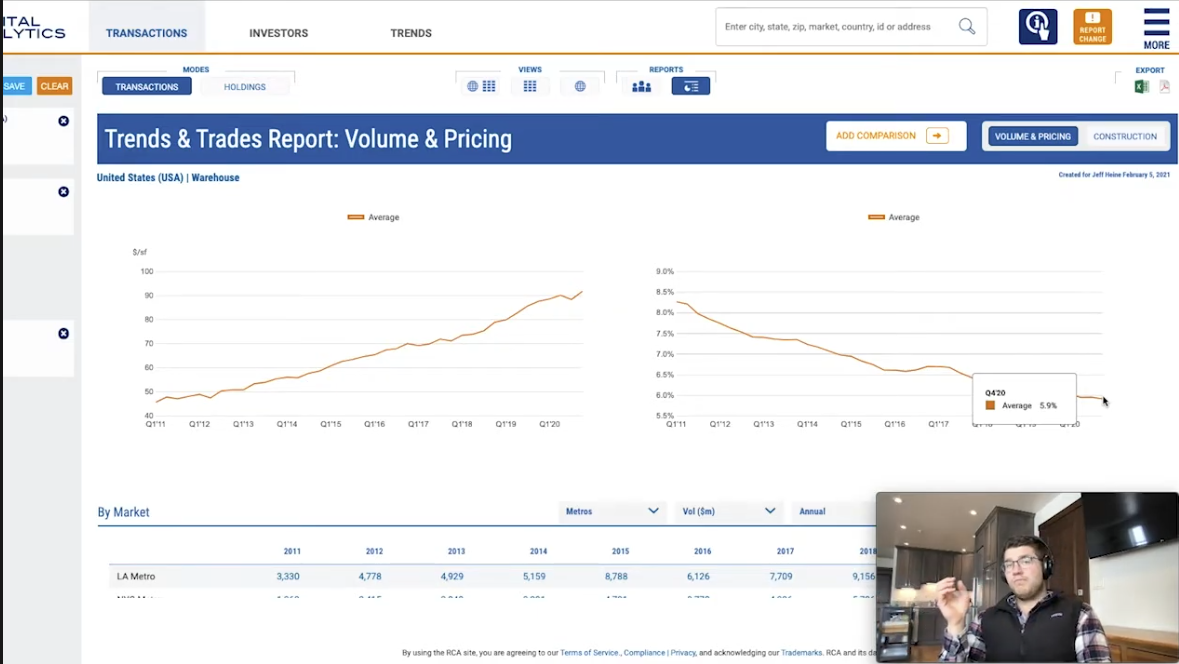Toggle to the Construction view

[x=1125, y=136]
